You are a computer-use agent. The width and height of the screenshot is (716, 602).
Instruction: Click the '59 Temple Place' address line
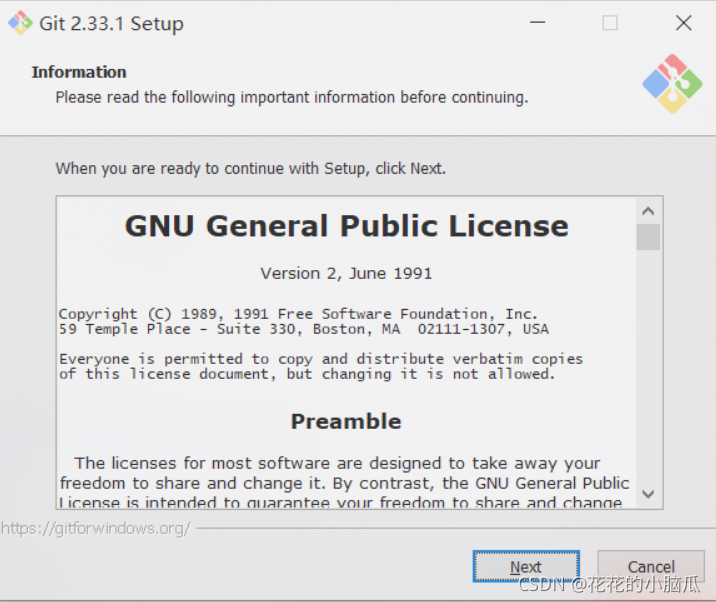pyautogui.click(x=304, y=329)
